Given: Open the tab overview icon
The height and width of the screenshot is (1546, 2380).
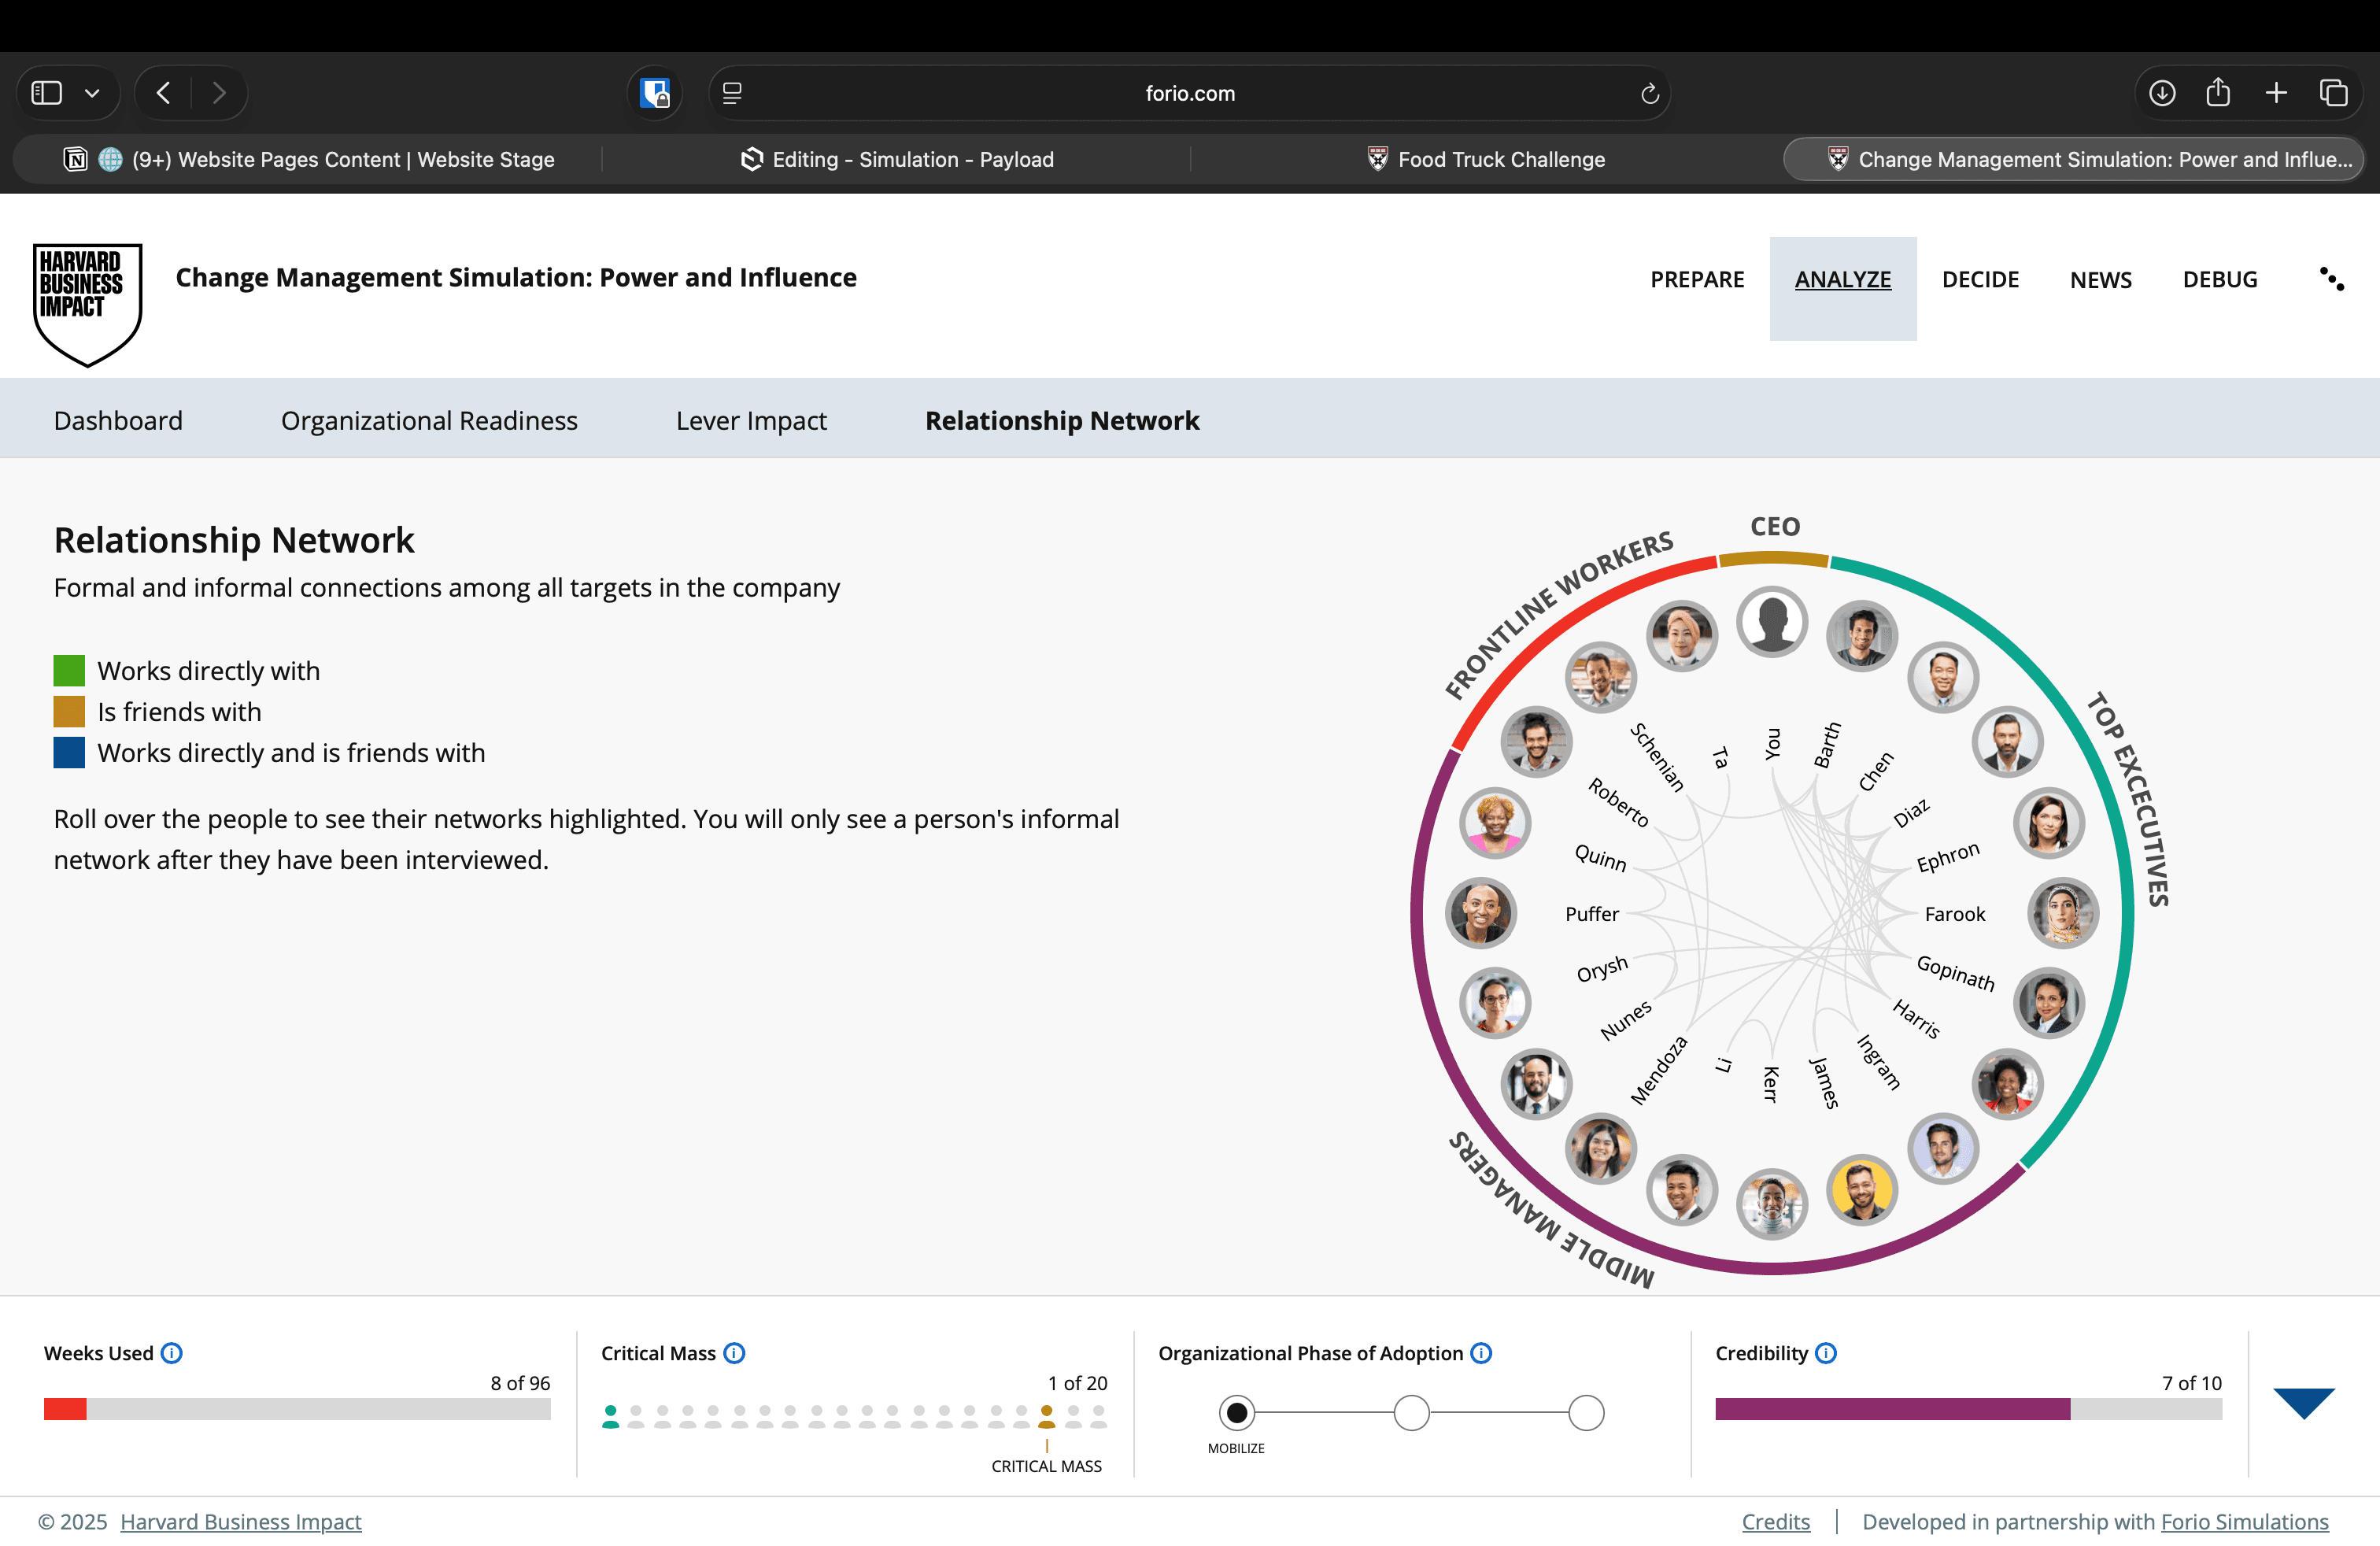Looking at the screenshot, I should click(2333, 93).
